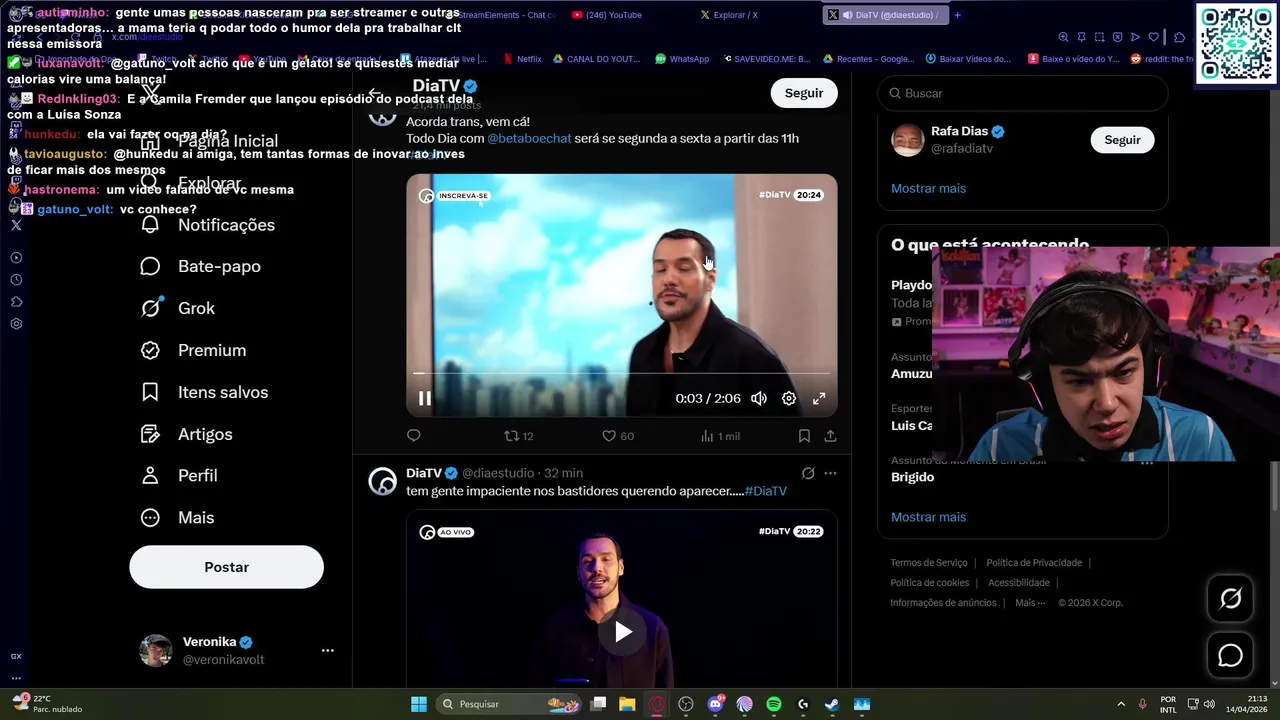Like the post with 60 likes
1280x720 pixels.
point(618,436)
